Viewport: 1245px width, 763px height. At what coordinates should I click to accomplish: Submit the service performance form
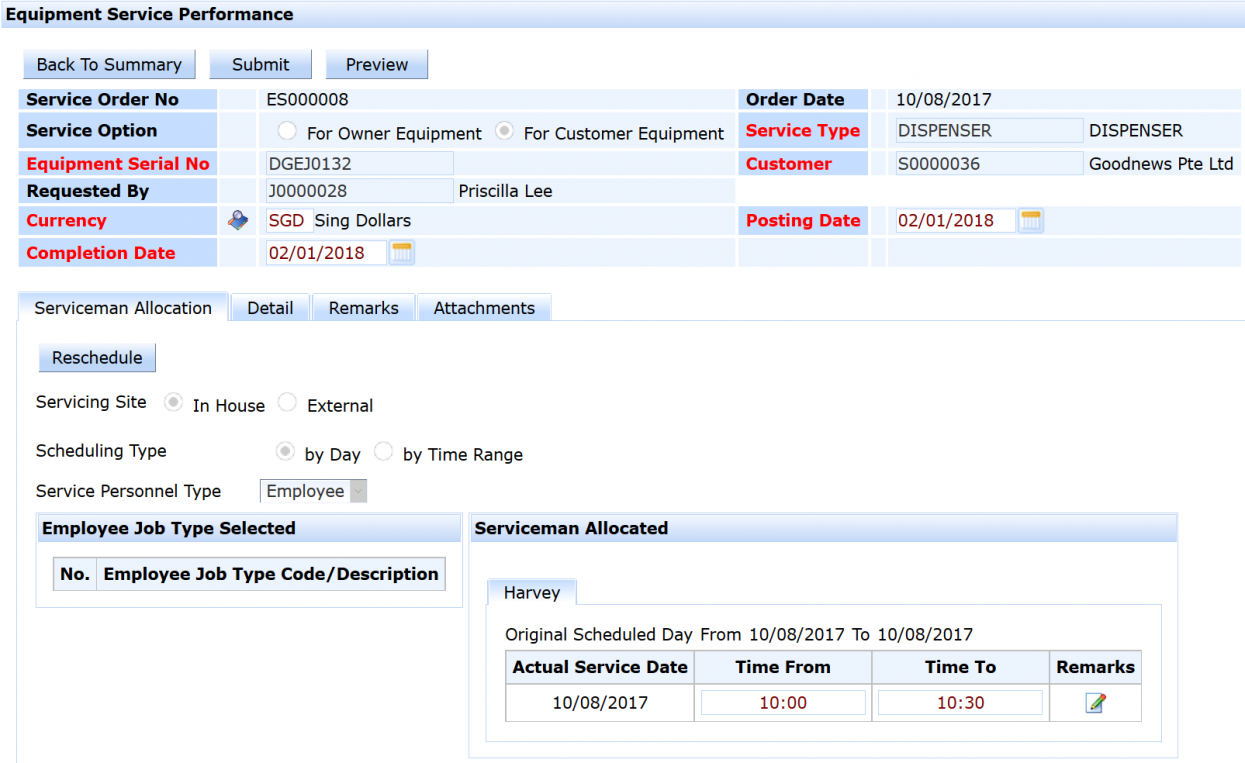coord(260,64)
